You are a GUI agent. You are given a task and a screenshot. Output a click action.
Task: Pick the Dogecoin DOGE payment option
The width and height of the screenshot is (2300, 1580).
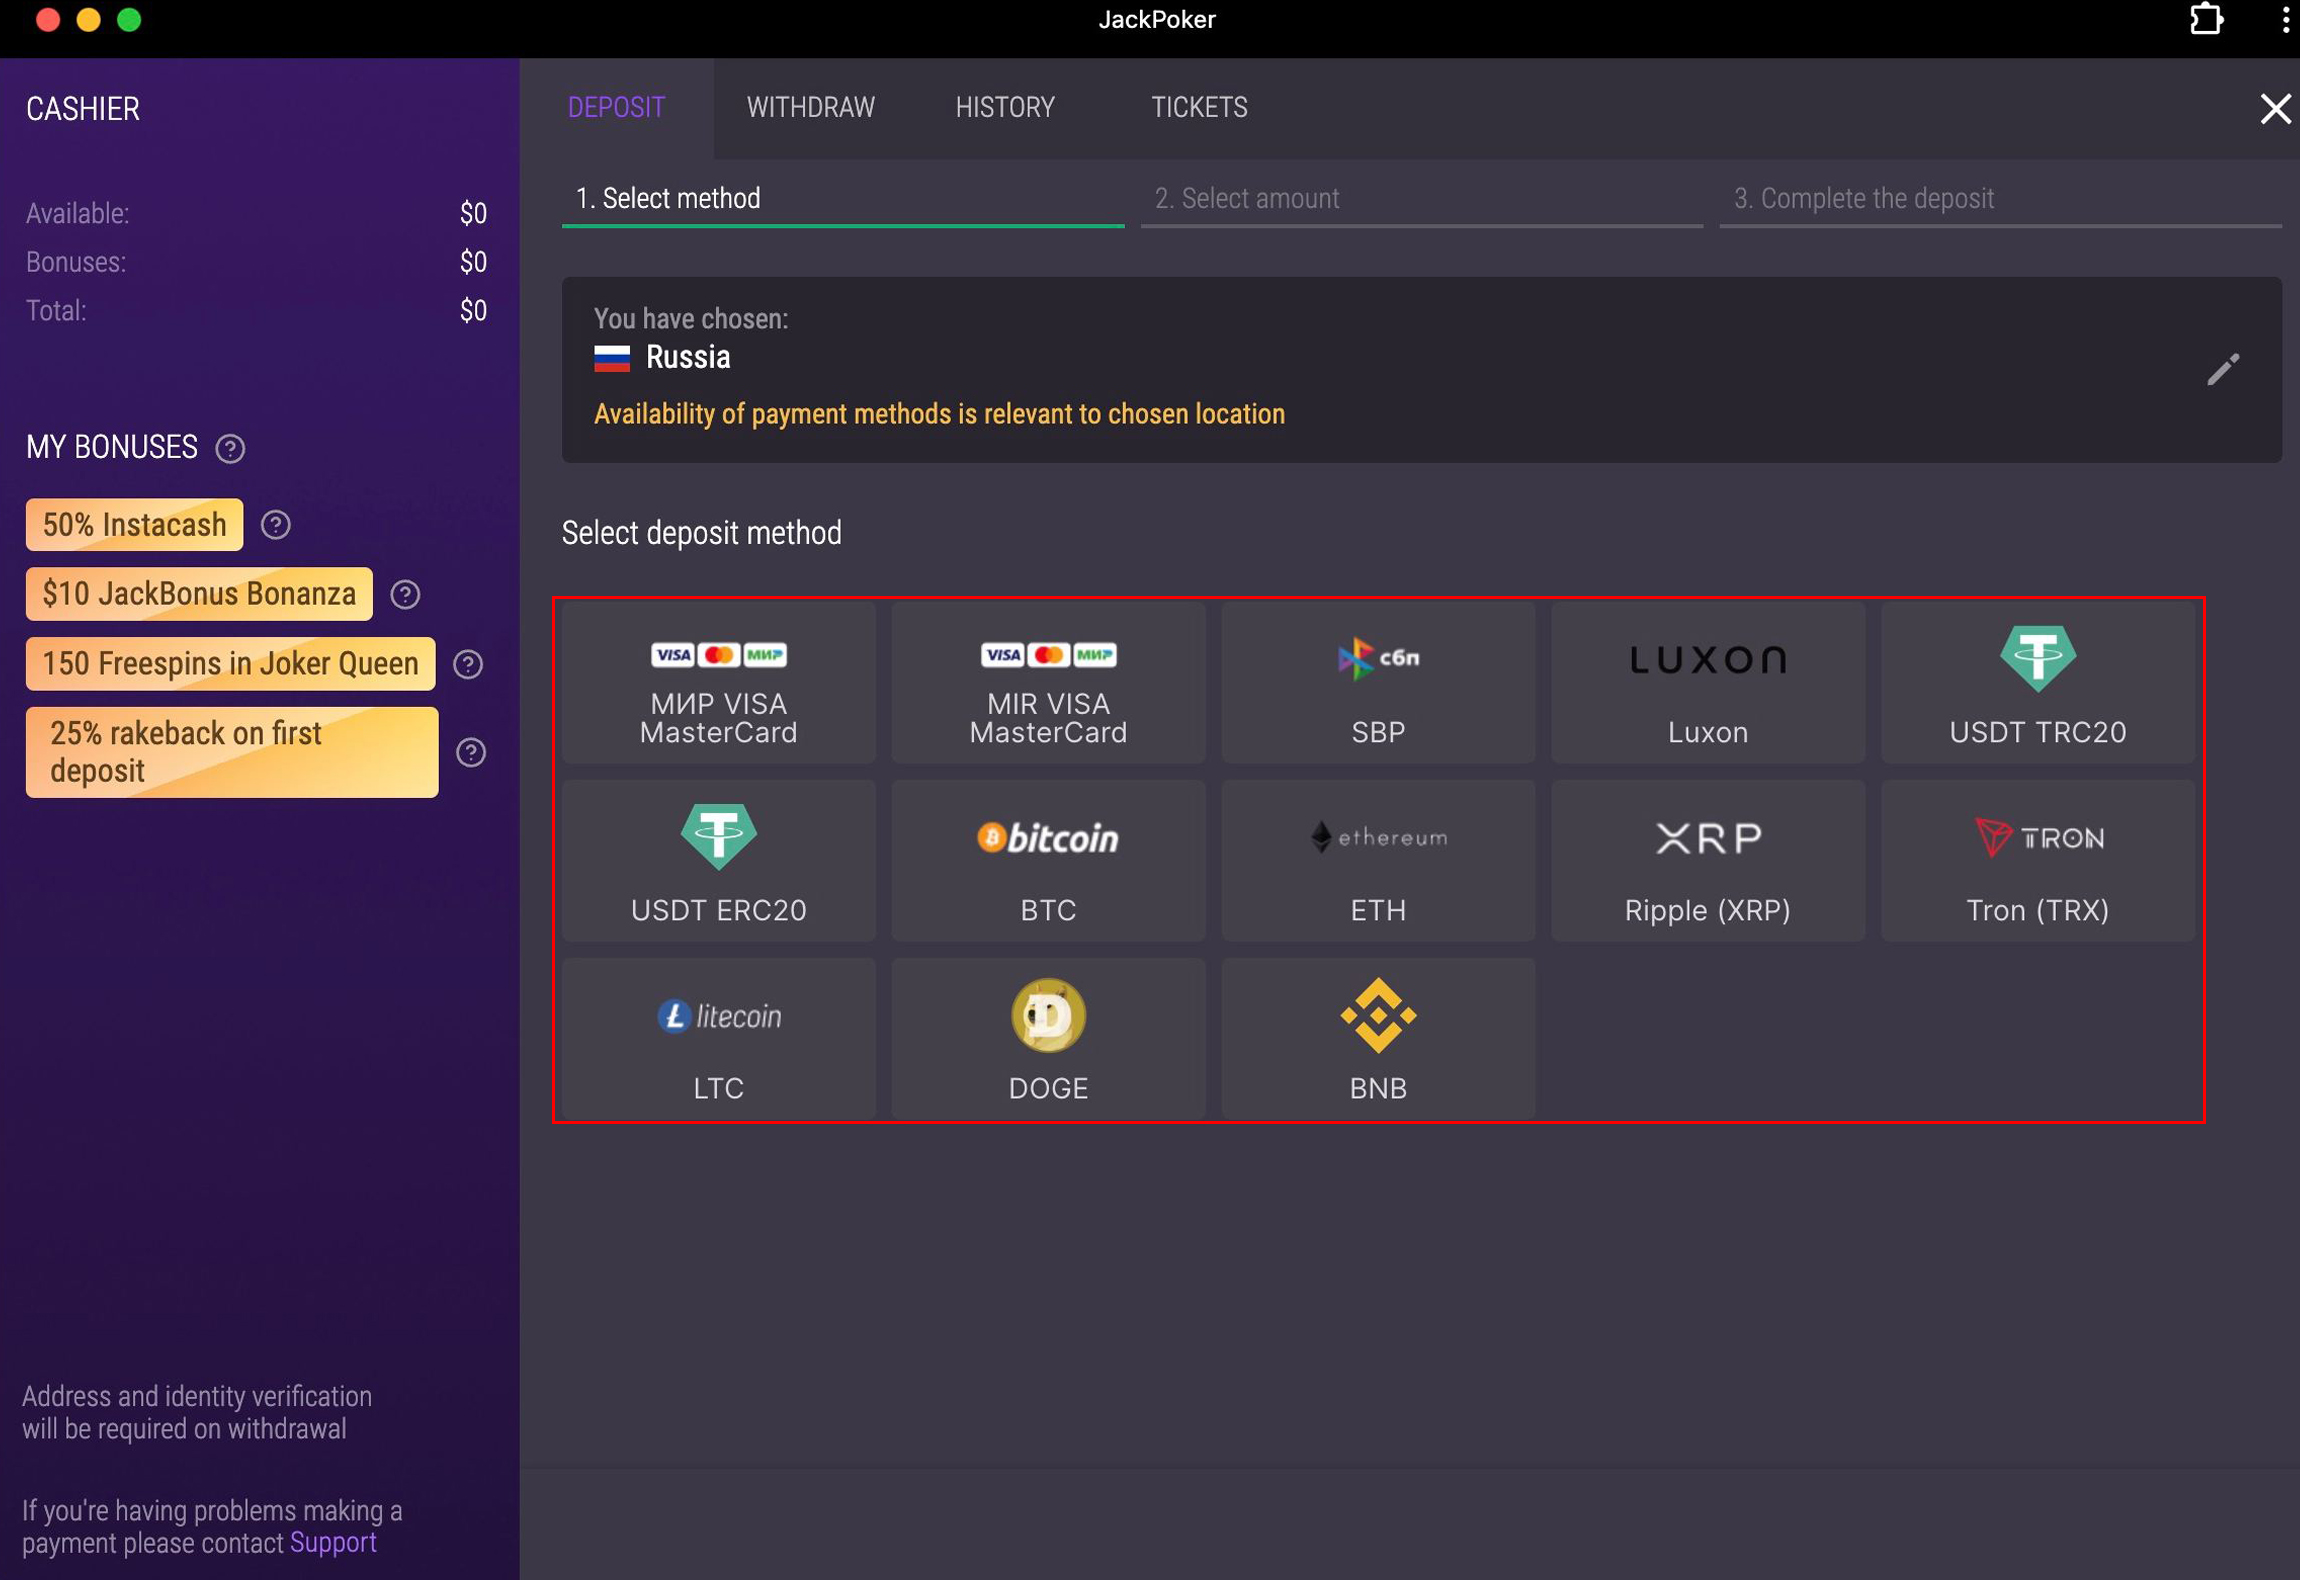[x=1048, y=1039]
